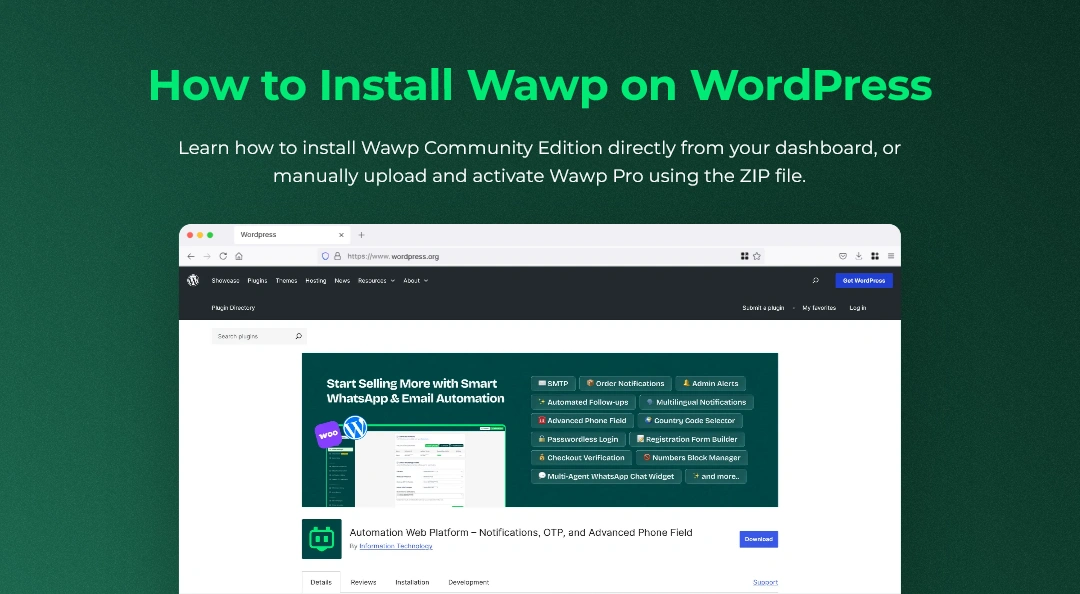Click the Advanced Phone Field tag
The width and height of the screenshot is (1080, 594).
point(582,420)
